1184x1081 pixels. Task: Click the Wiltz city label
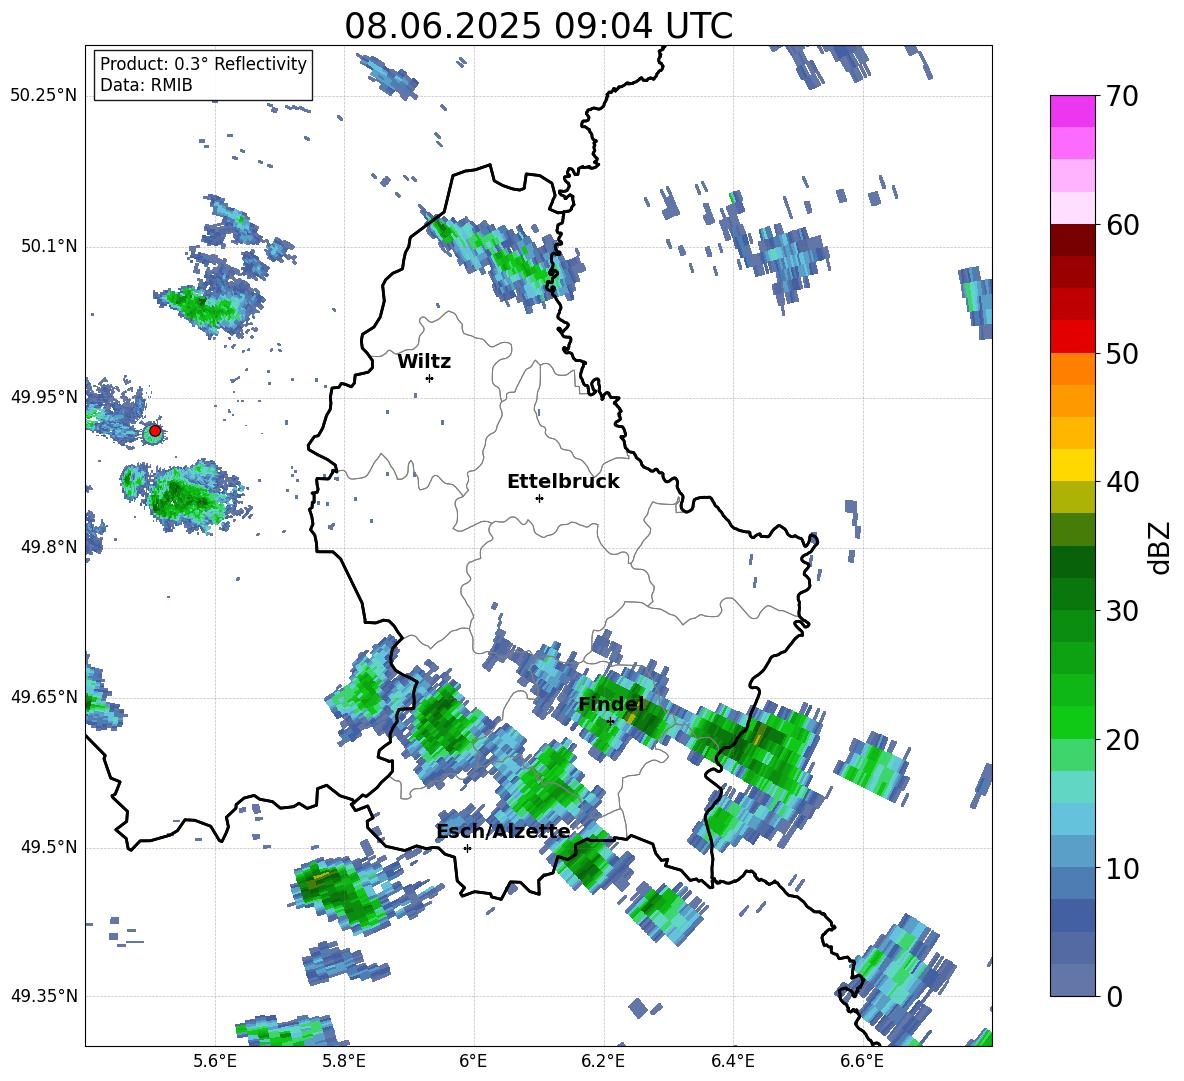coord(424,362)
